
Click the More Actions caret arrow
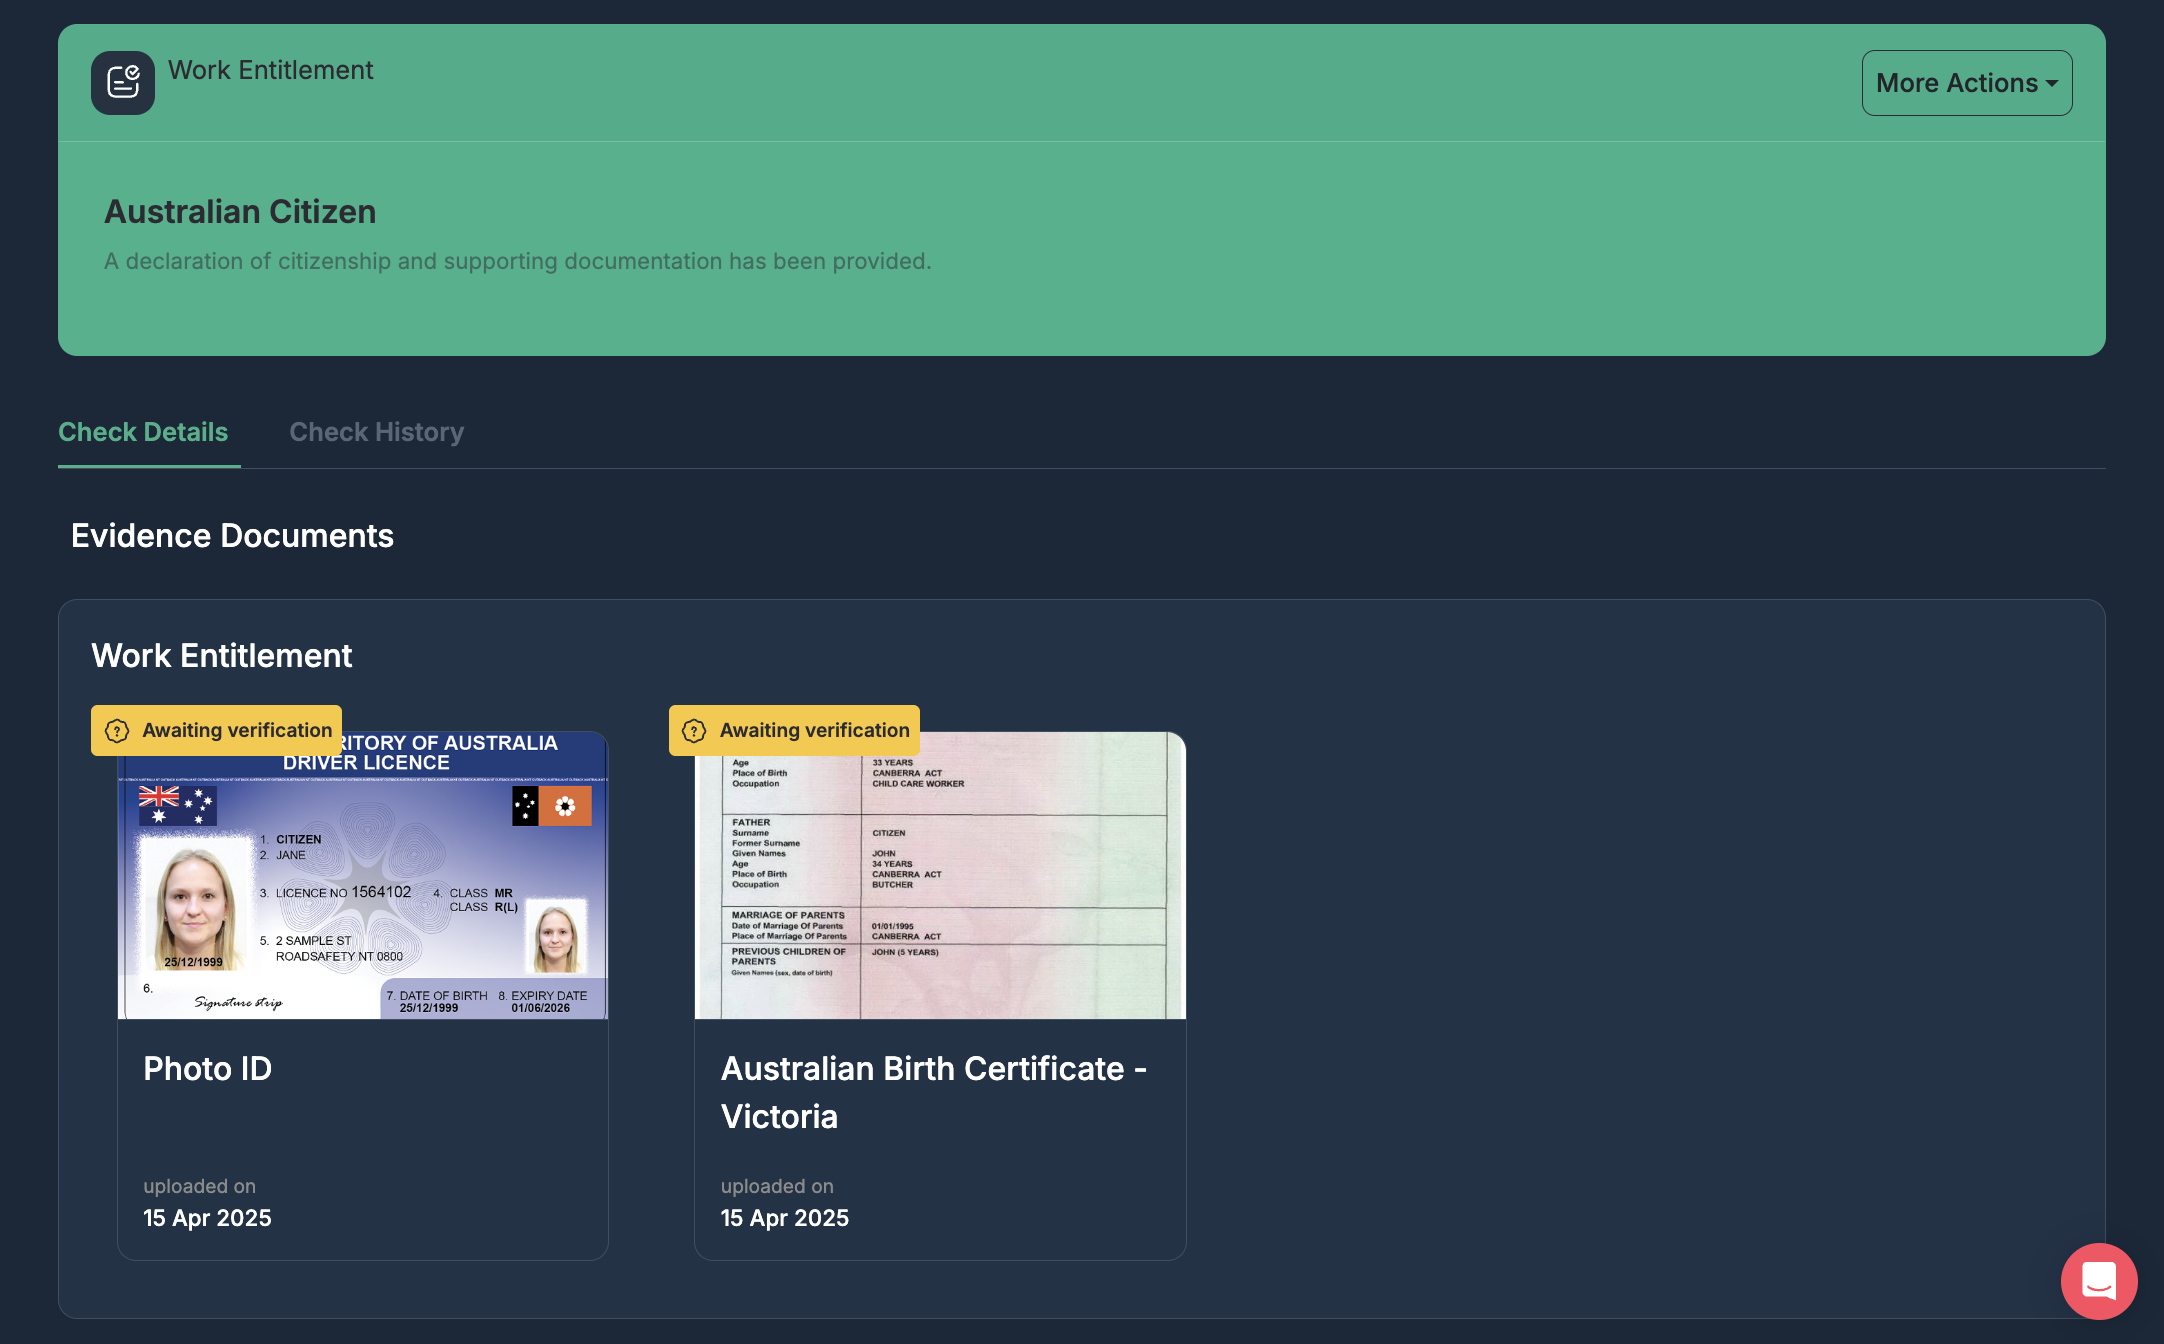point(2052,84)
